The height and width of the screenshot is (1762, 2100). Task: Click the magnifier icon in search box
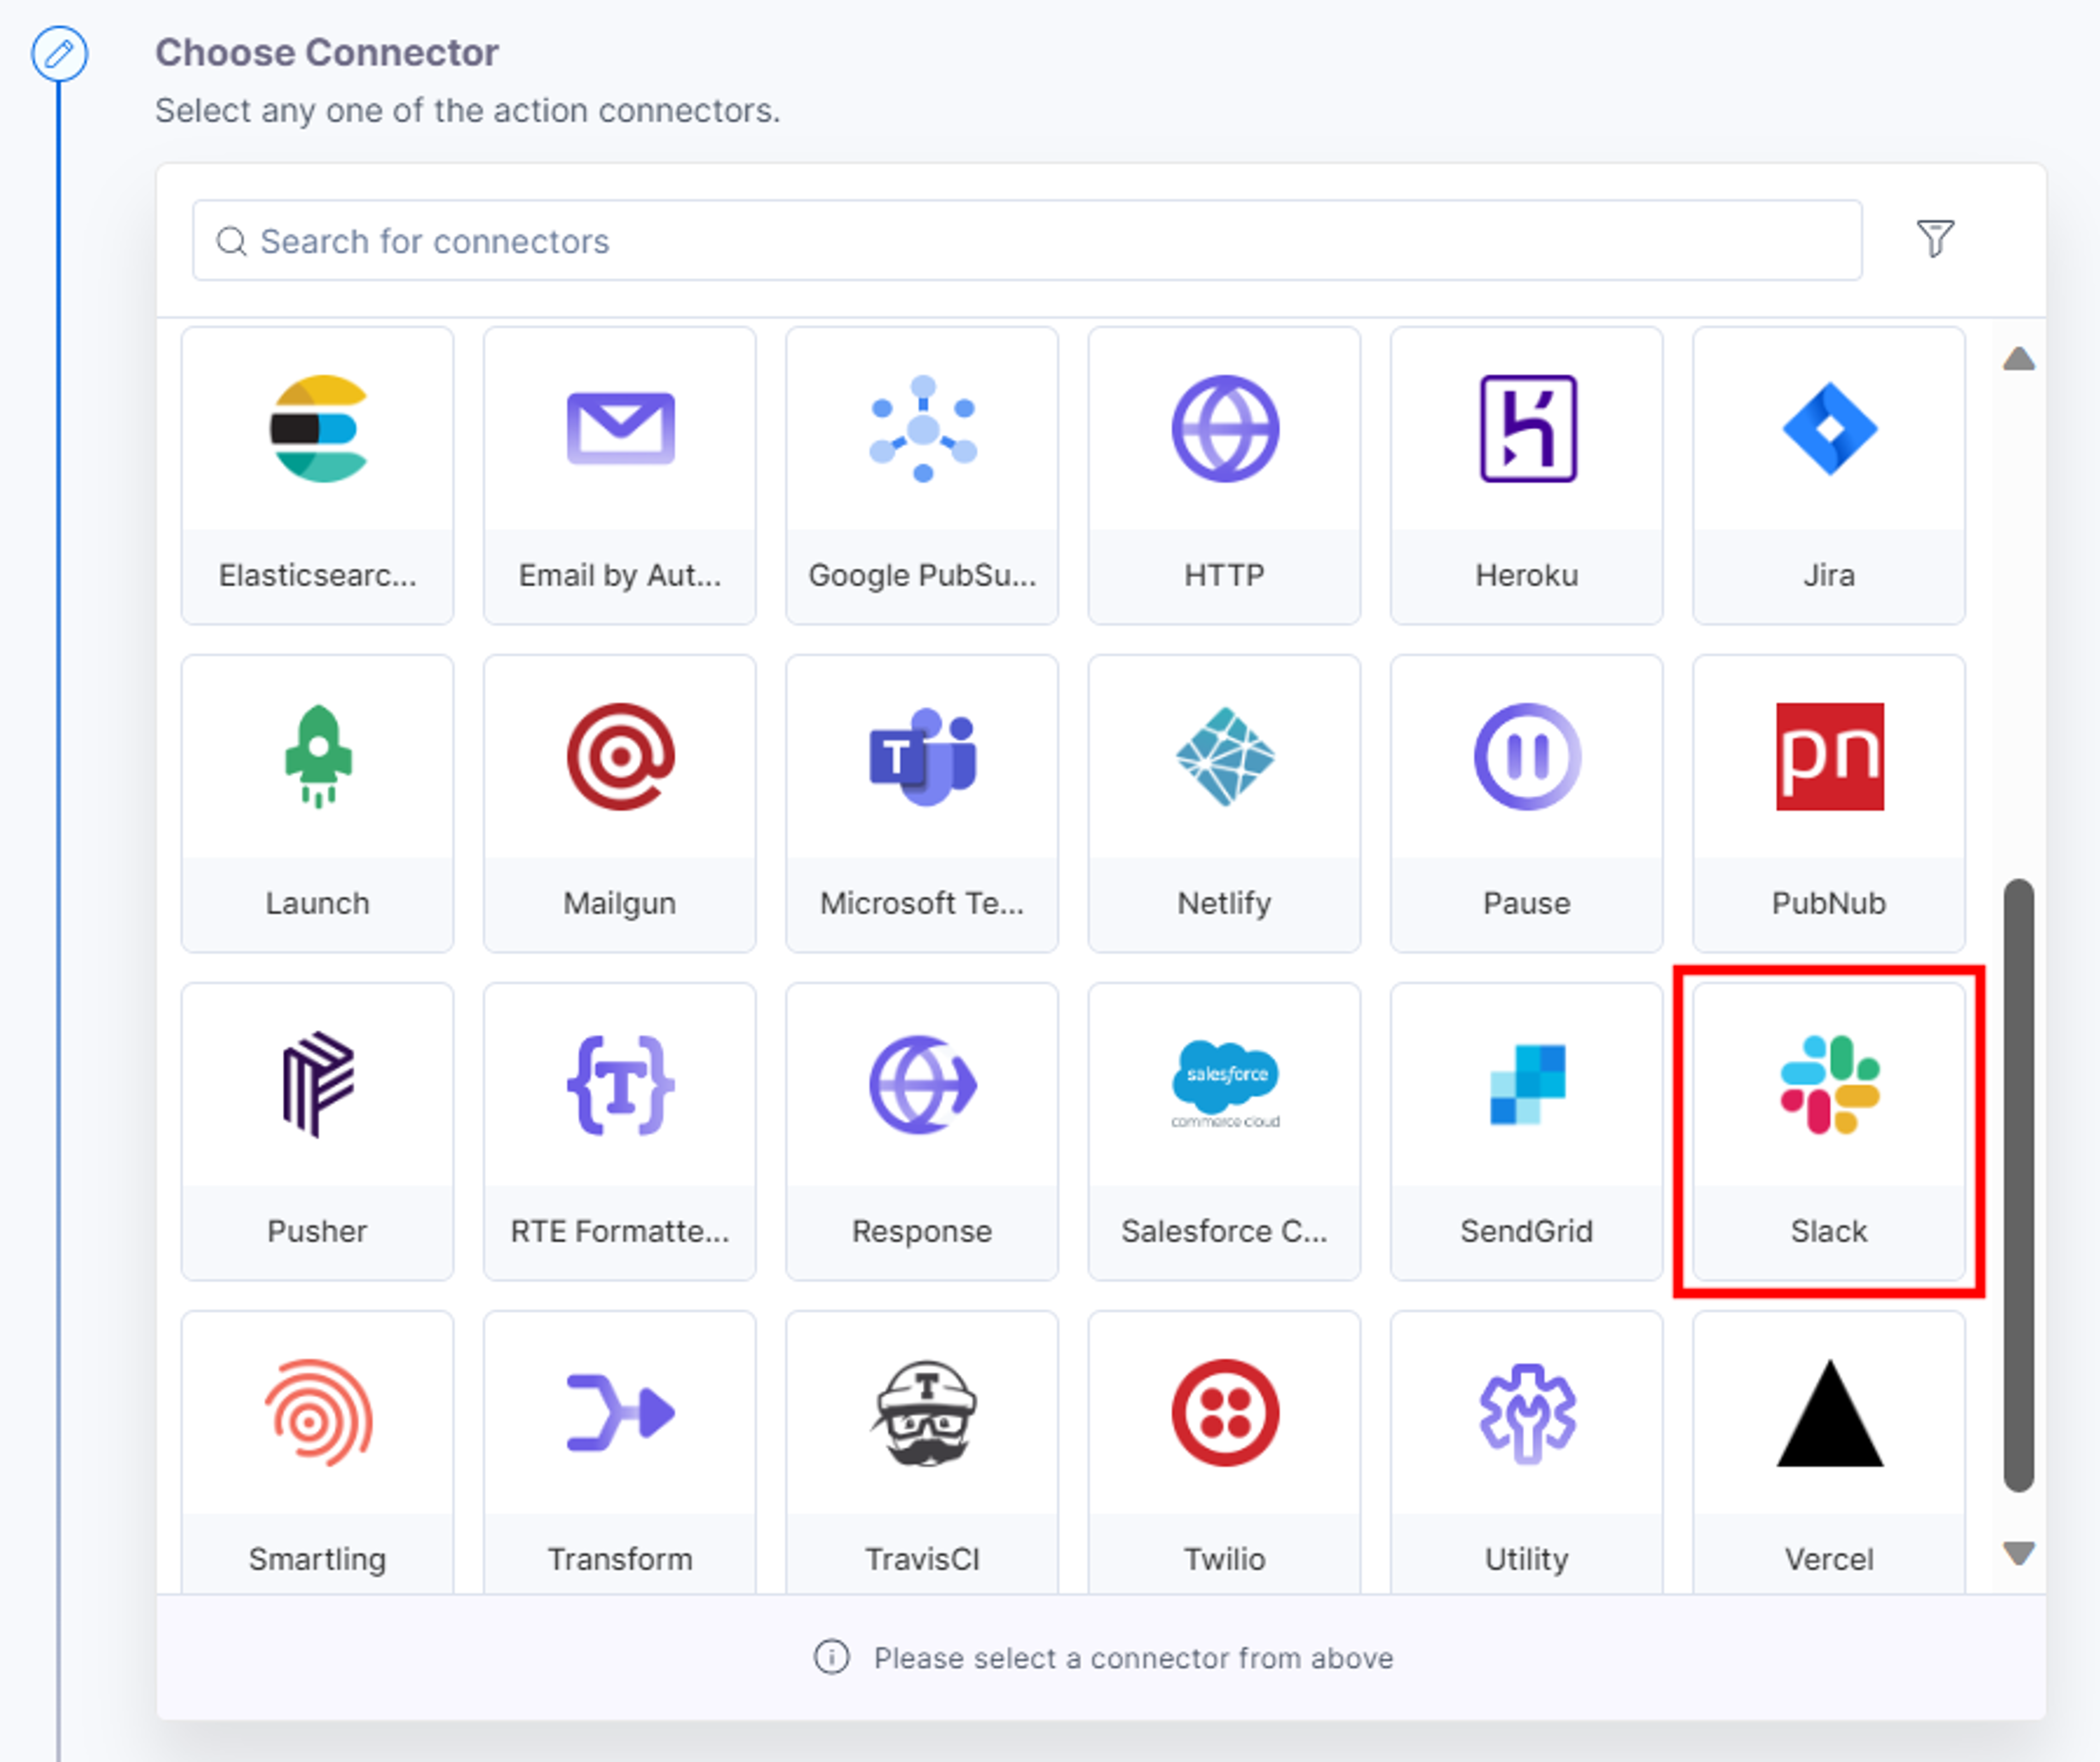point(231,241)
